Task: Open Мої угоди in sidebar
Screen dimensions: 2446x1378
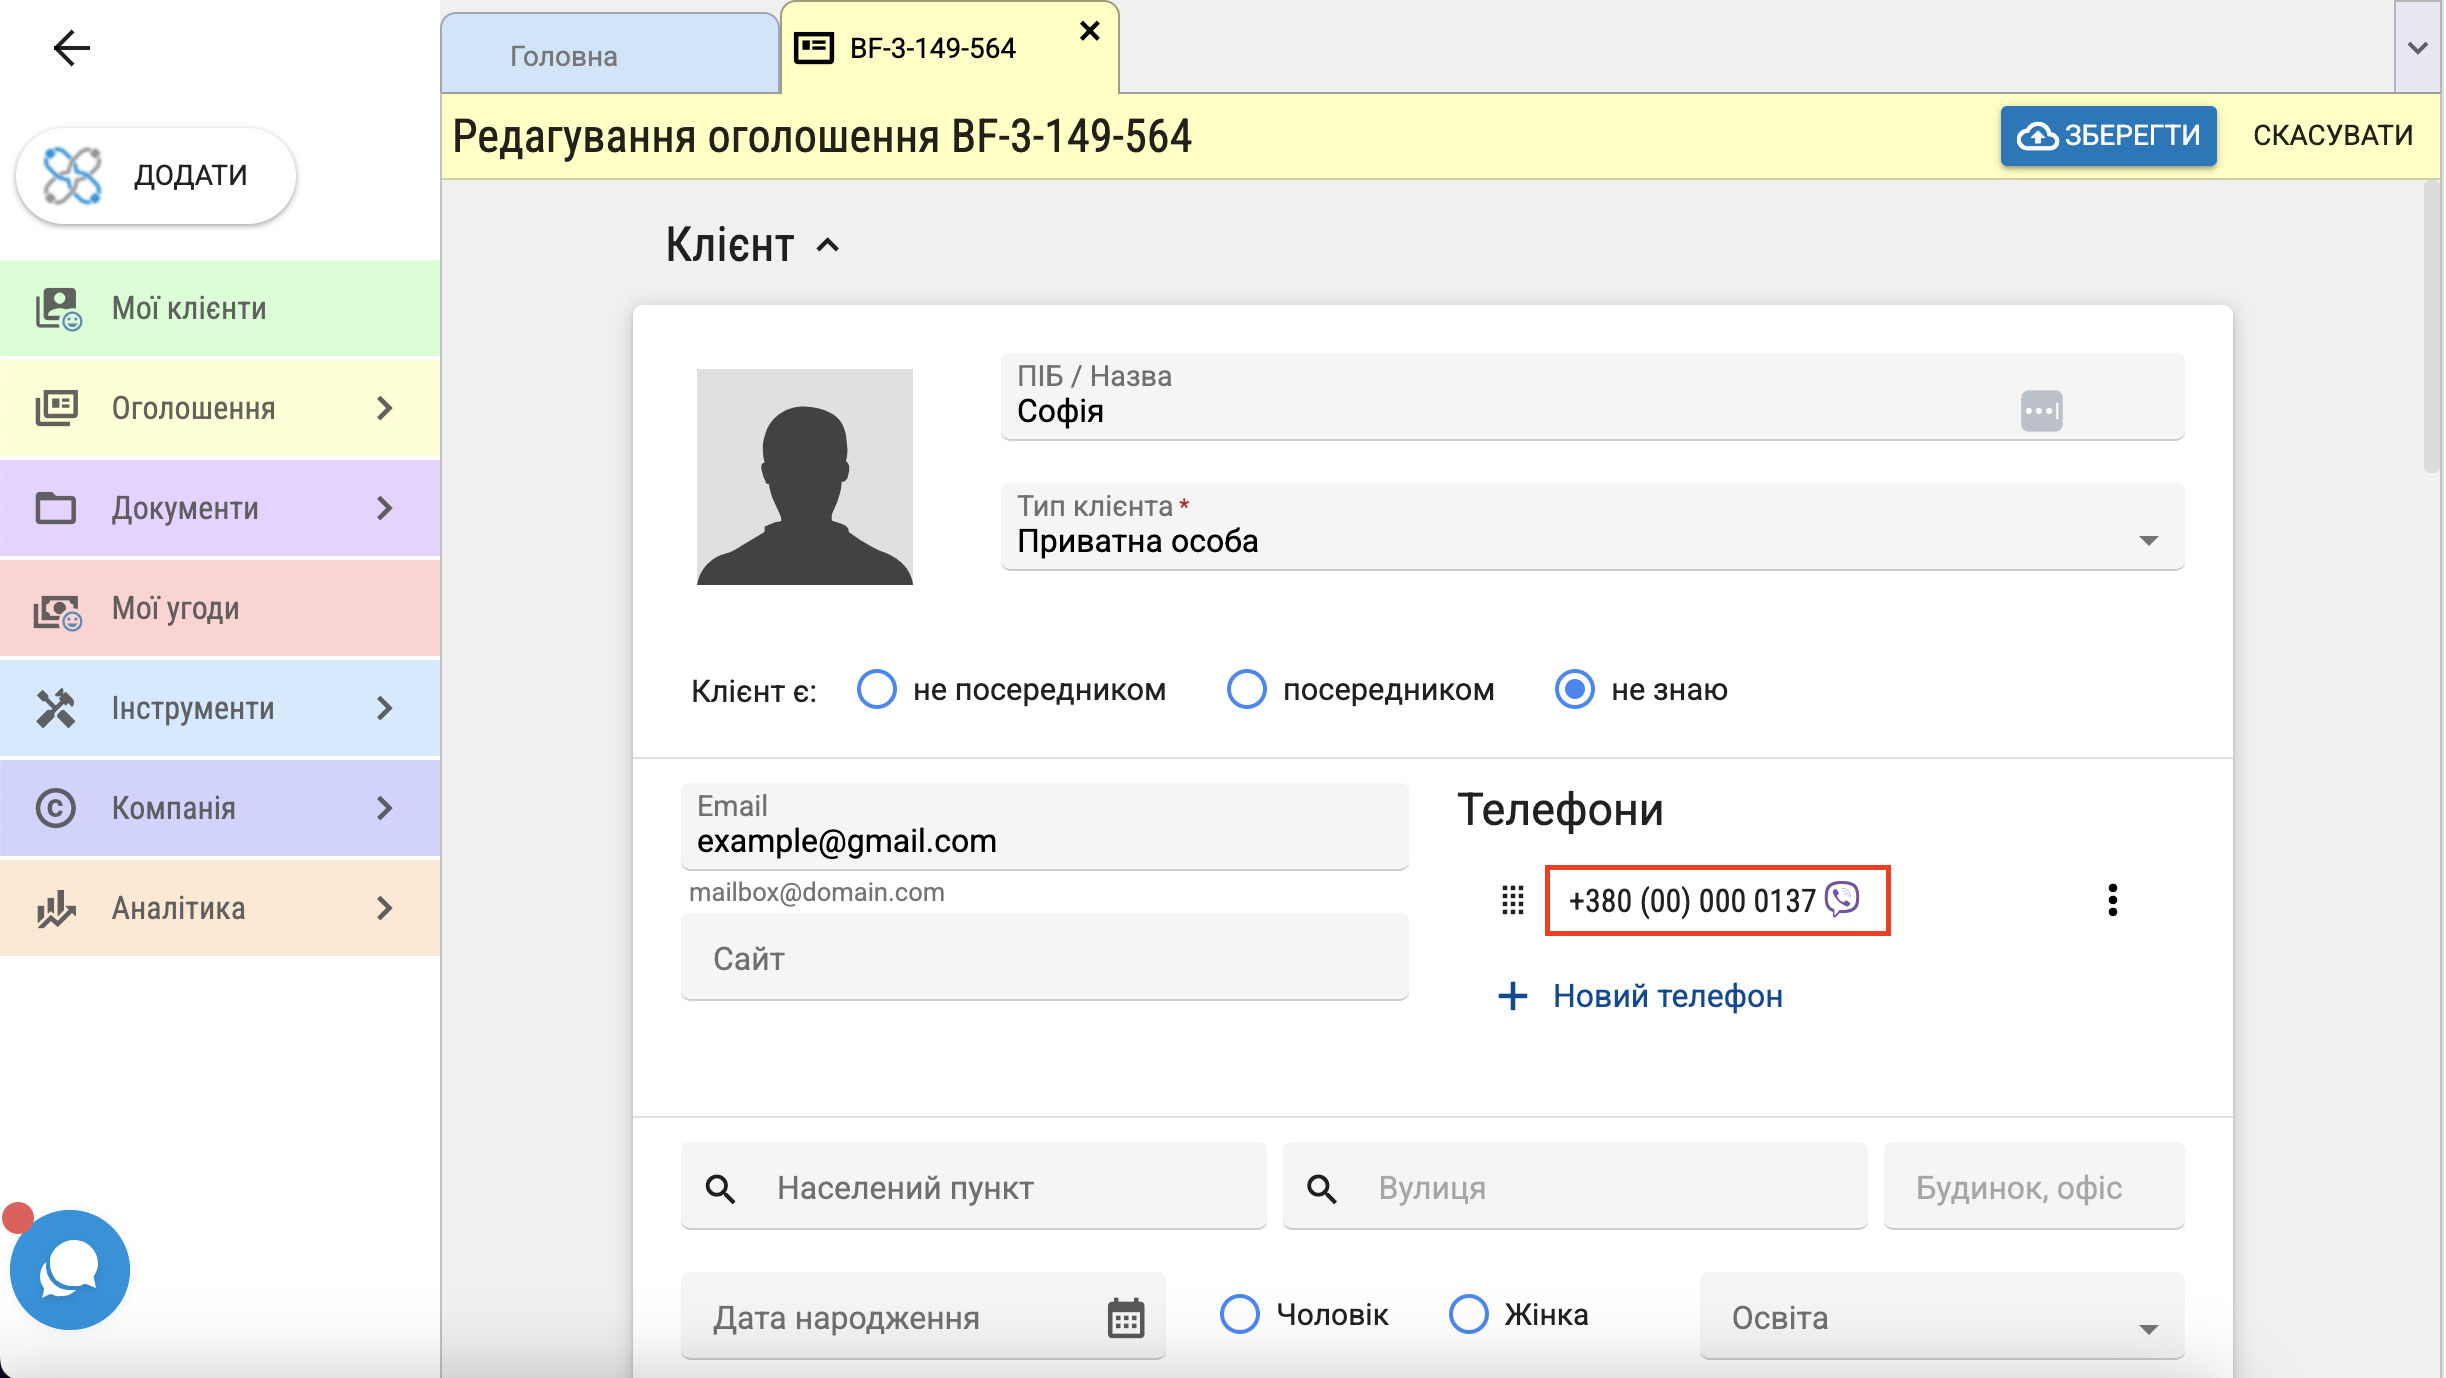Action: [220, 608]
